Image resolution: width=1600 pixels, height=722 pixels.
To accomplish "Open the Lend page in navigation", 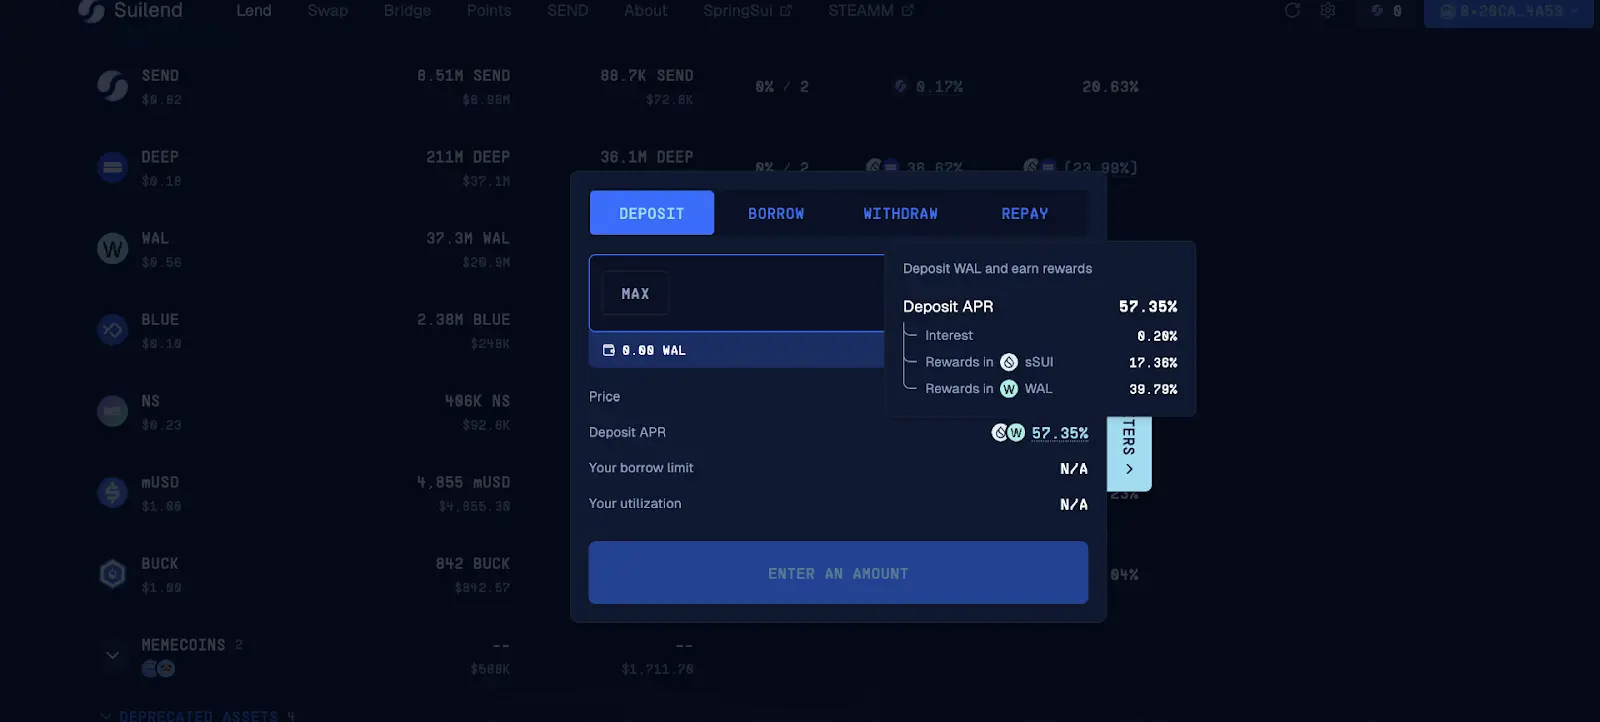I will coord(254,10).
